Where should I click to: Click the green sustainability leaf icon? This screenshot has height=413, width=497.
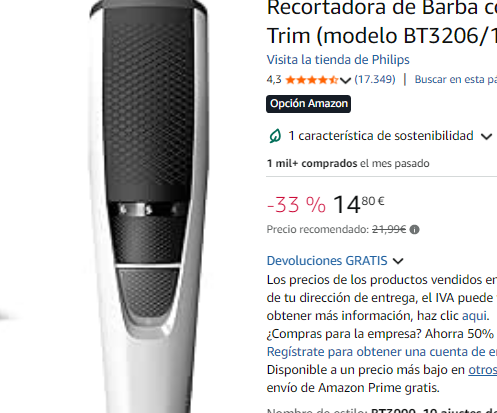[x=275, y=136]
